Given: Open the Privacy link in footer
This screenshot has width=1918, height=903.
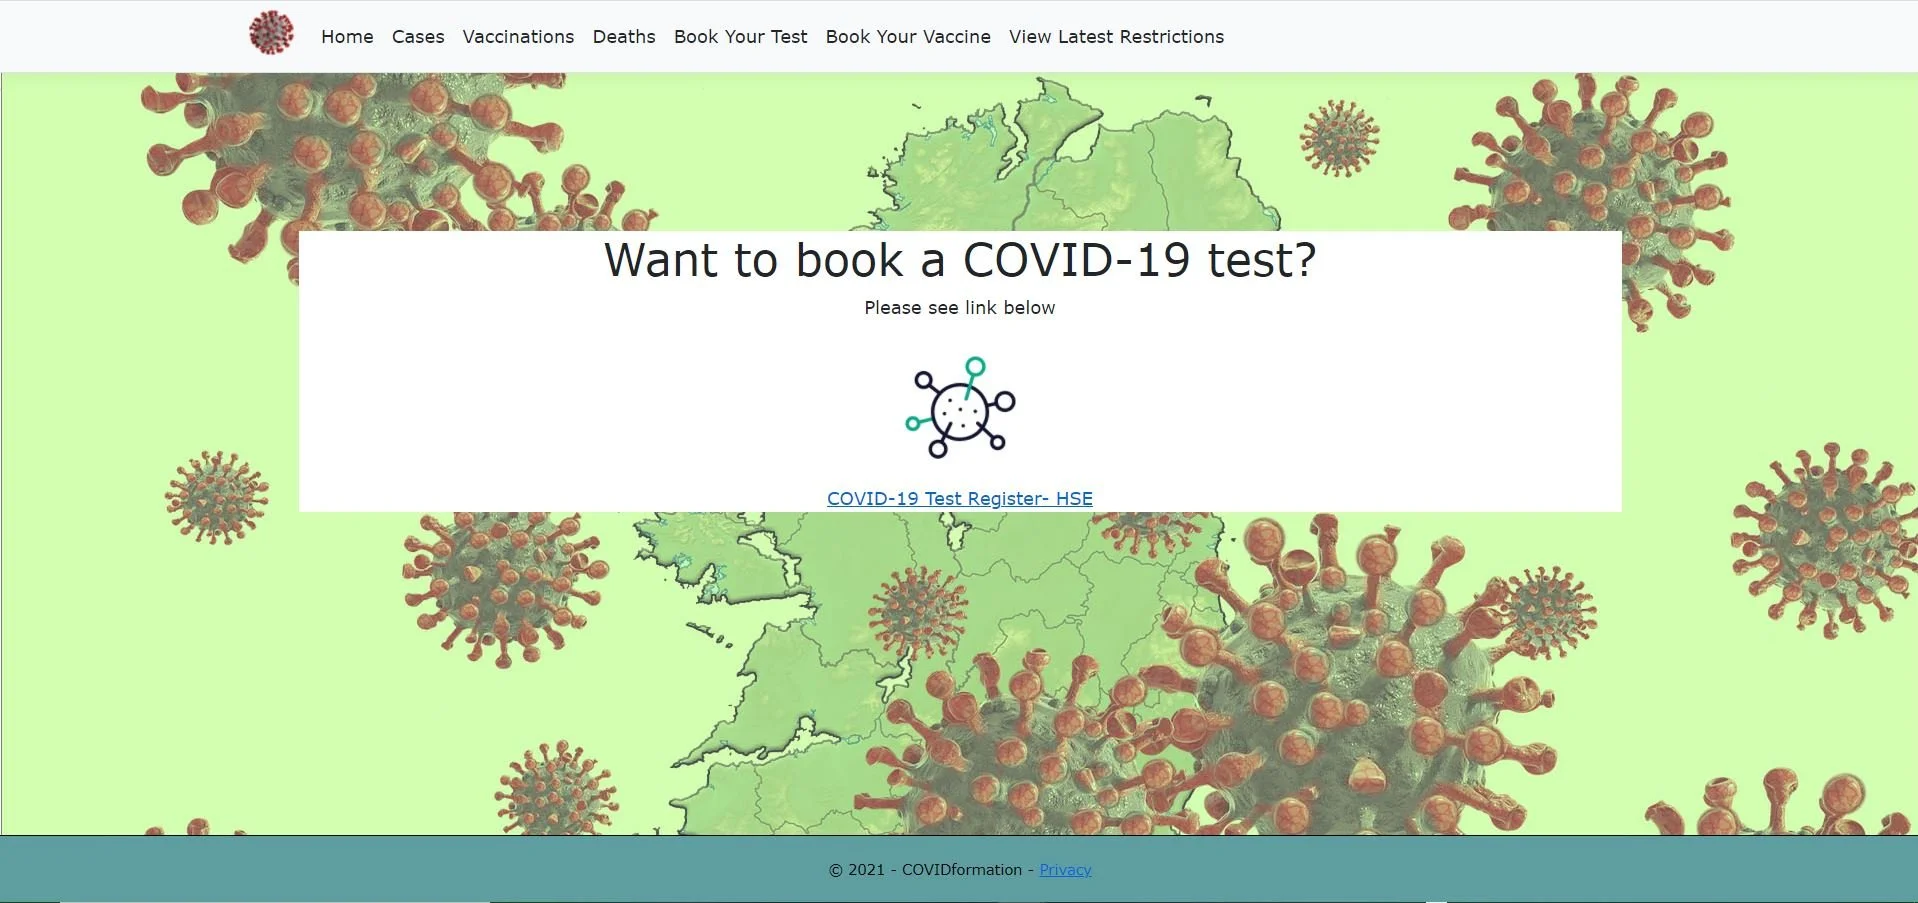Looking at the screenshot, I should click(1065, 870).
